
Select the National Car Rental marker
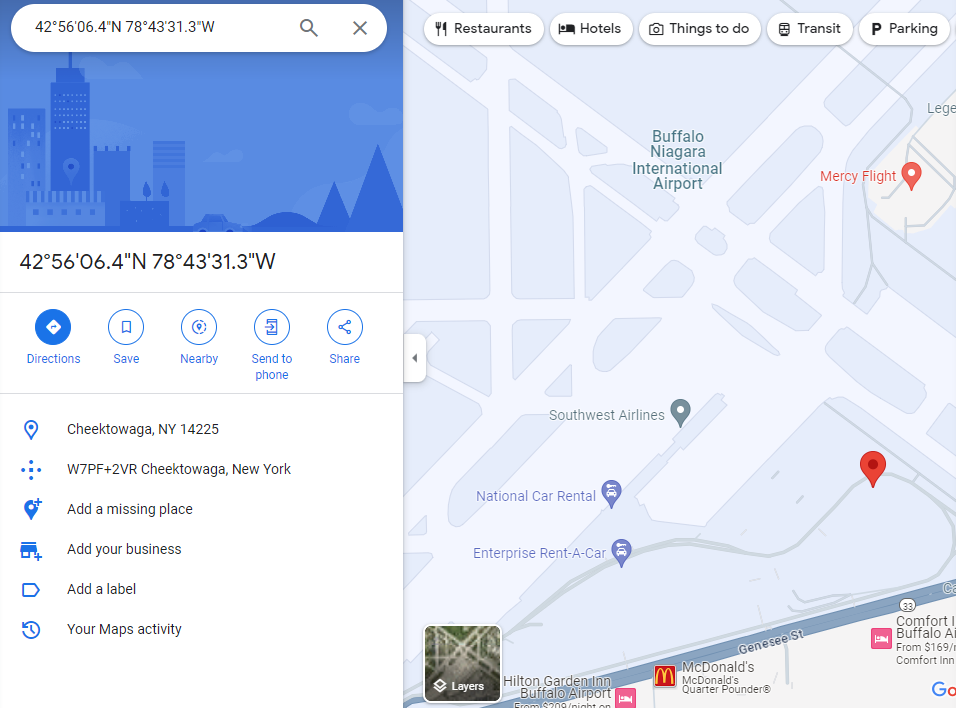pyautogui.click(x=612, y=493)
